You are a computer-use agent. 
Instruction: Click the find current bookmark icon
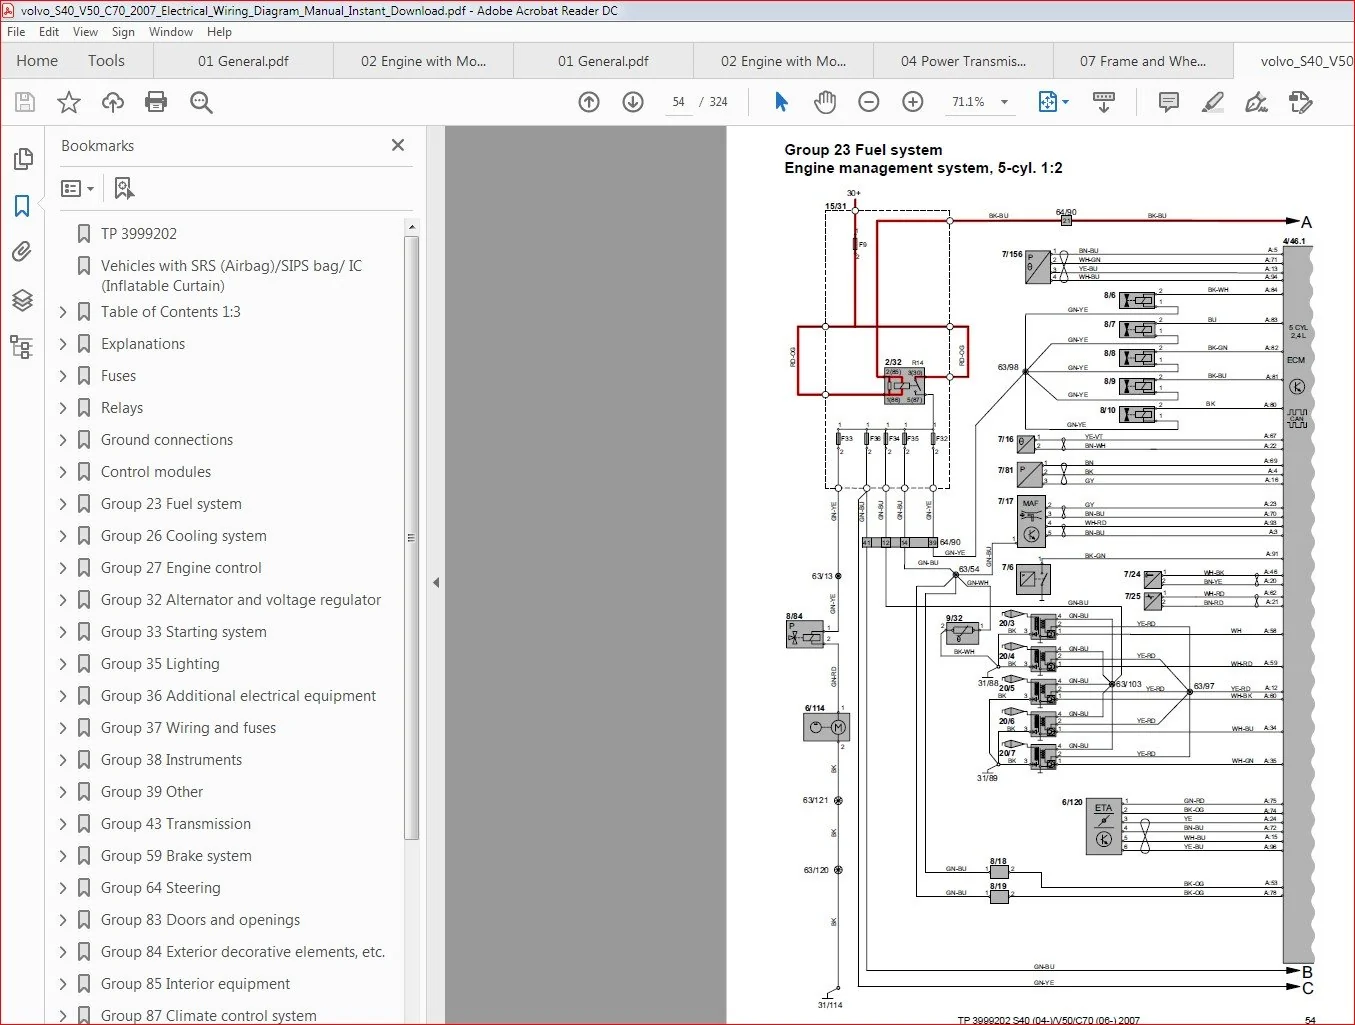click(x=124, y=188)
